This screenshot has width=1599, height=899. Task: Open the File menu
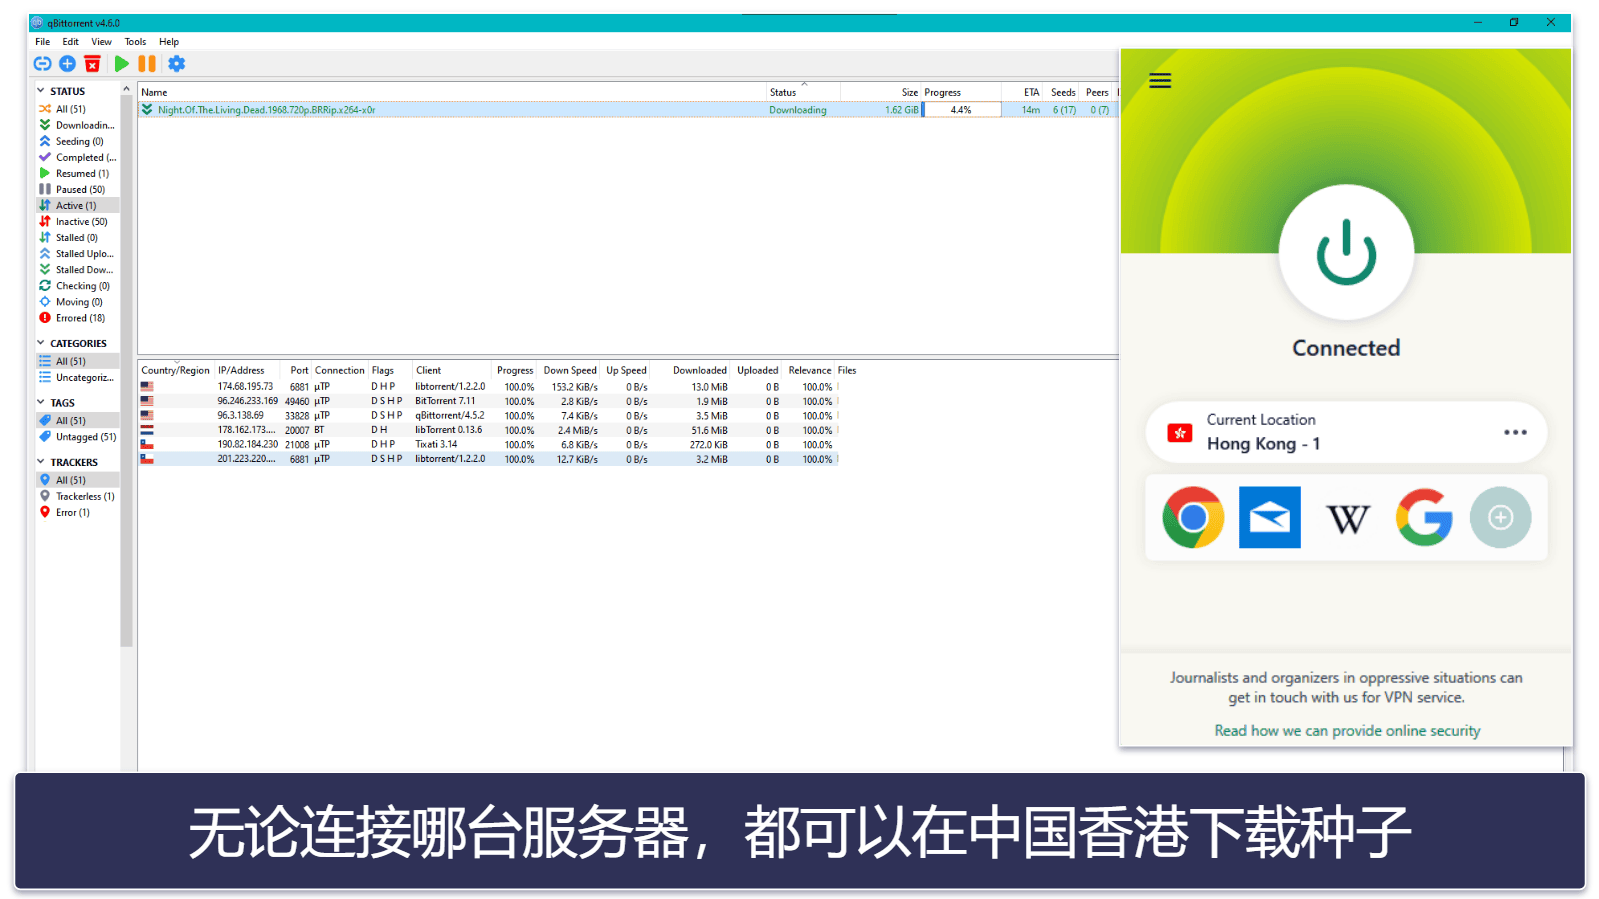click(x=43, y=42)
